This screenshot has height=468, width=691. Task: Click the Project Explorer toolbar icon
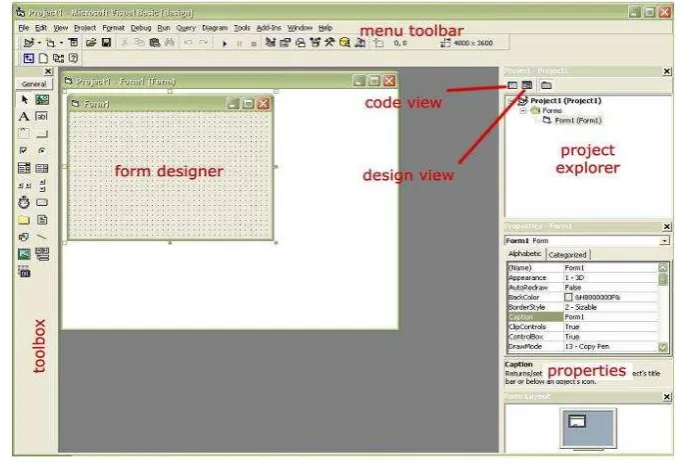(271, 43)
